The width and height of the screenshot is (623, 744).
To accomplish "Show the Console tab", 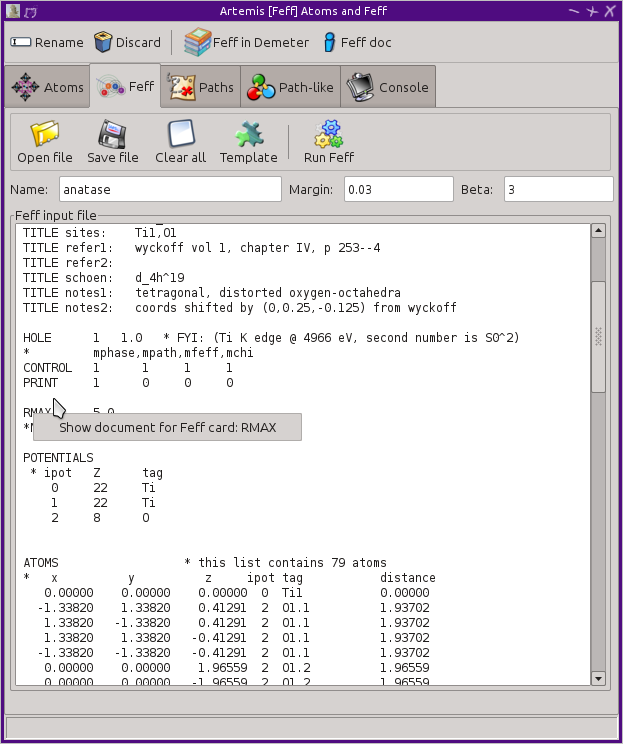I will pos(388,87).
